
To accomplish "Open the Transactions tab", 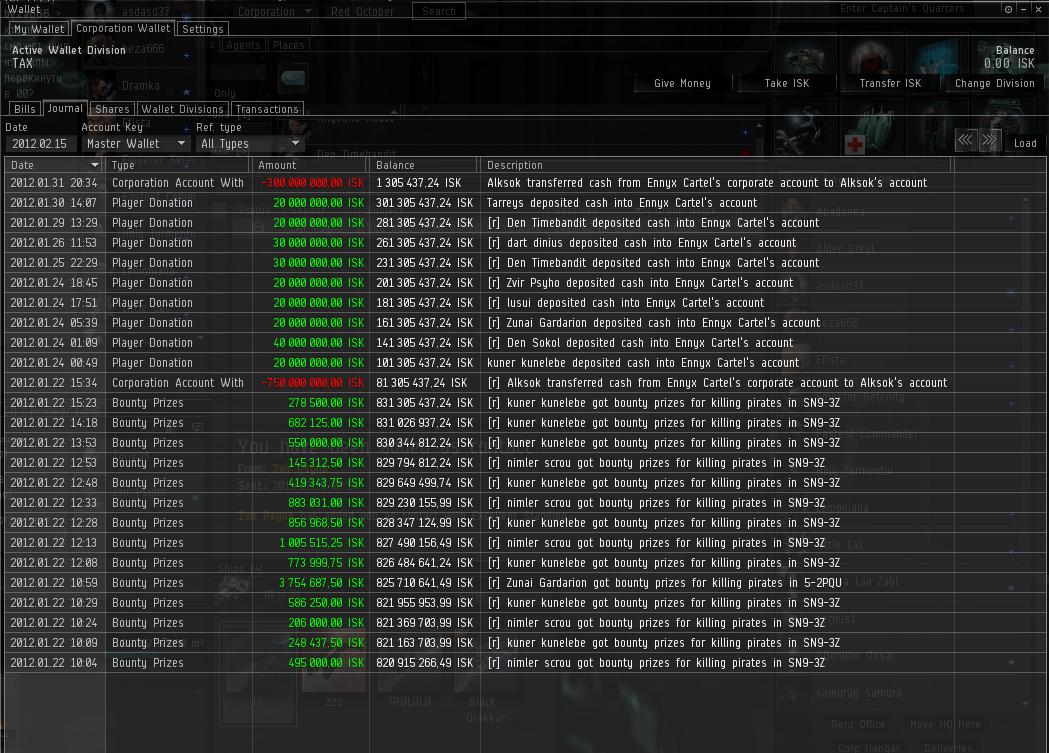I will point(267,109).
